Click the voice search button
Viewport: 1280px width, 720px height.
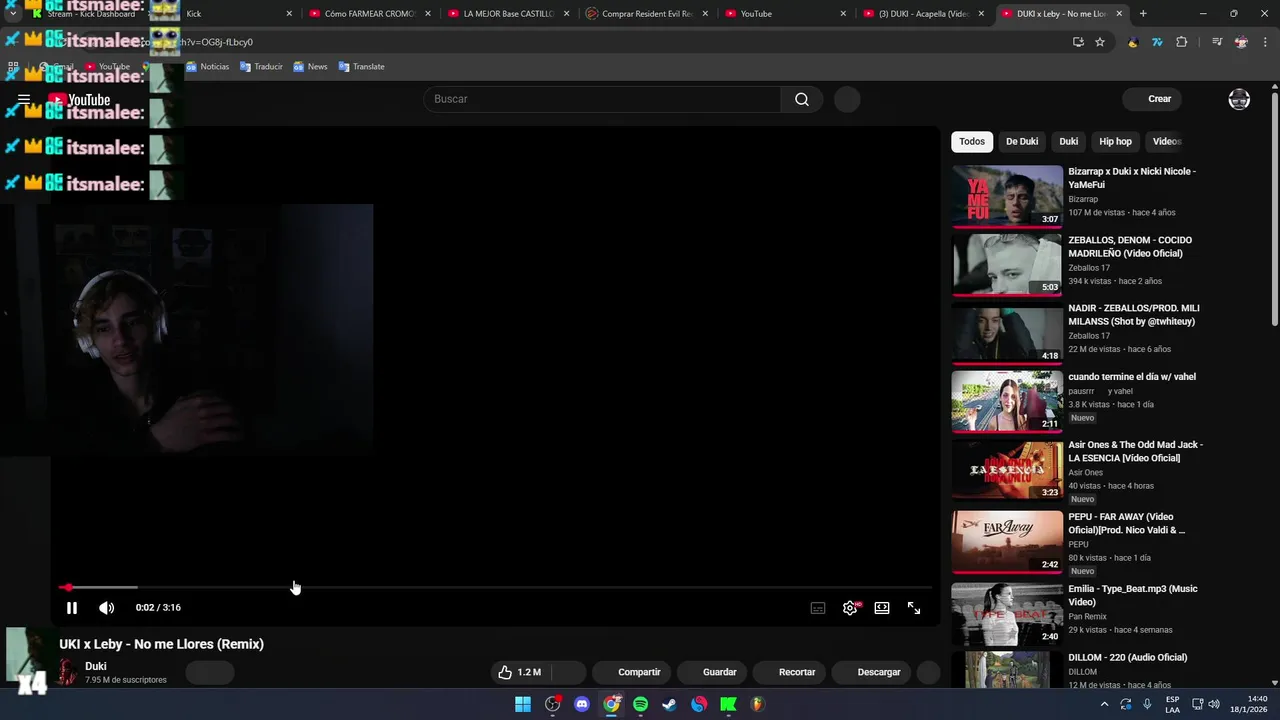(847, 99)
